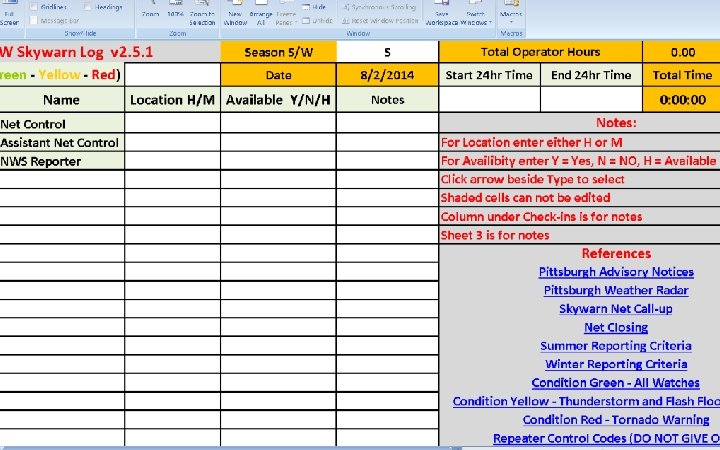This screenshot has height=450, width=720.
Task: Open the Repeater Control Codes link
Action: point(607,439)
